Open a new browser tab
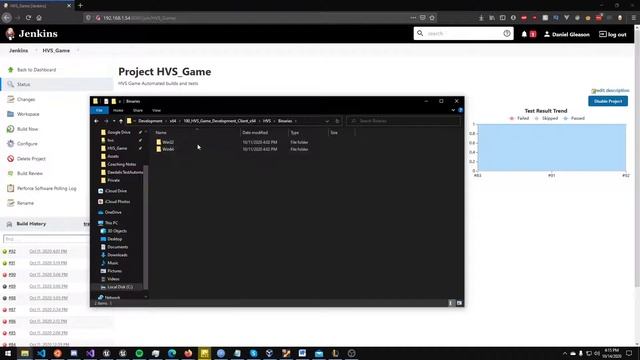This screenshot has height=360, width=640. click(80, 5)
